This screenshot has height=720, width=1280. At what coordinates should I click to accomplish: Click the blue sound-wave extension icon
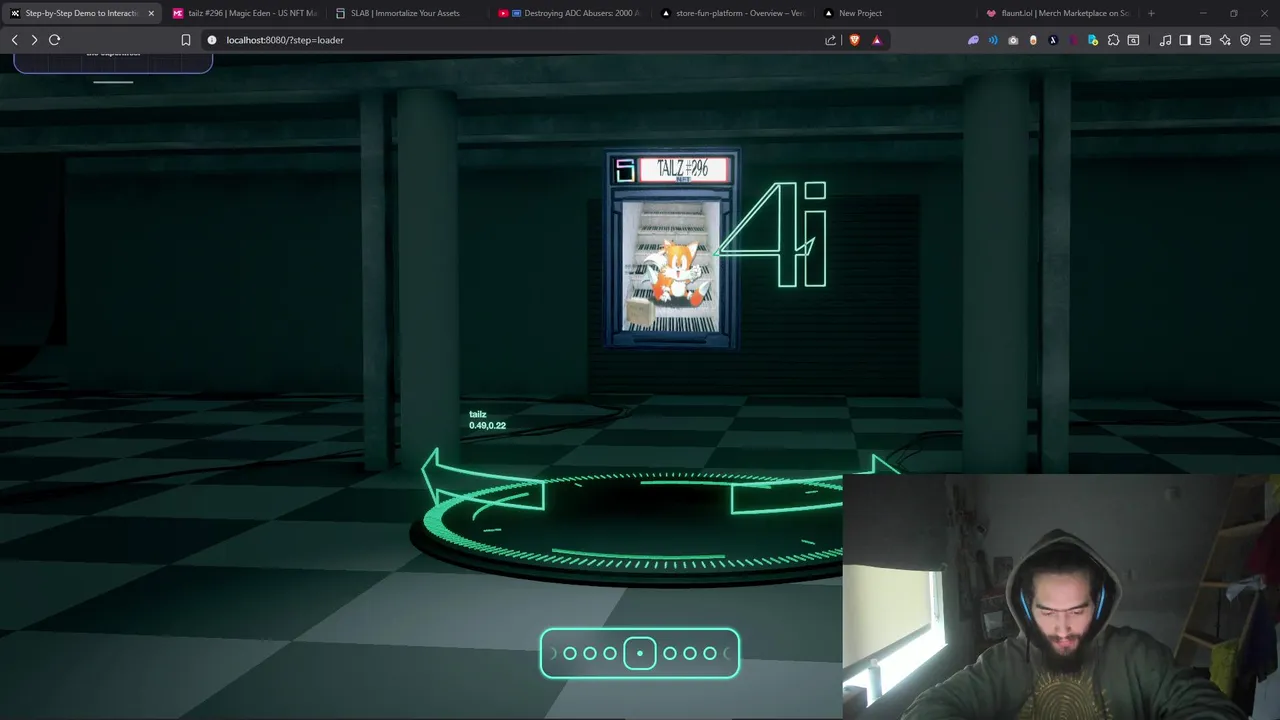993,40
